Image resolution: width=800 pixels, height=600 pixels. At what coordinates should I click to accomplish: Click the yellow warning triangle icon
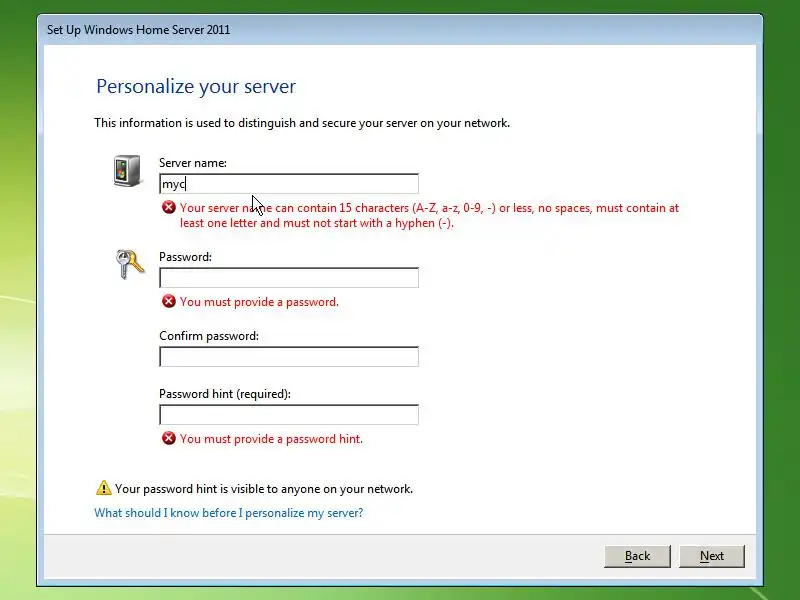[104, 488]
